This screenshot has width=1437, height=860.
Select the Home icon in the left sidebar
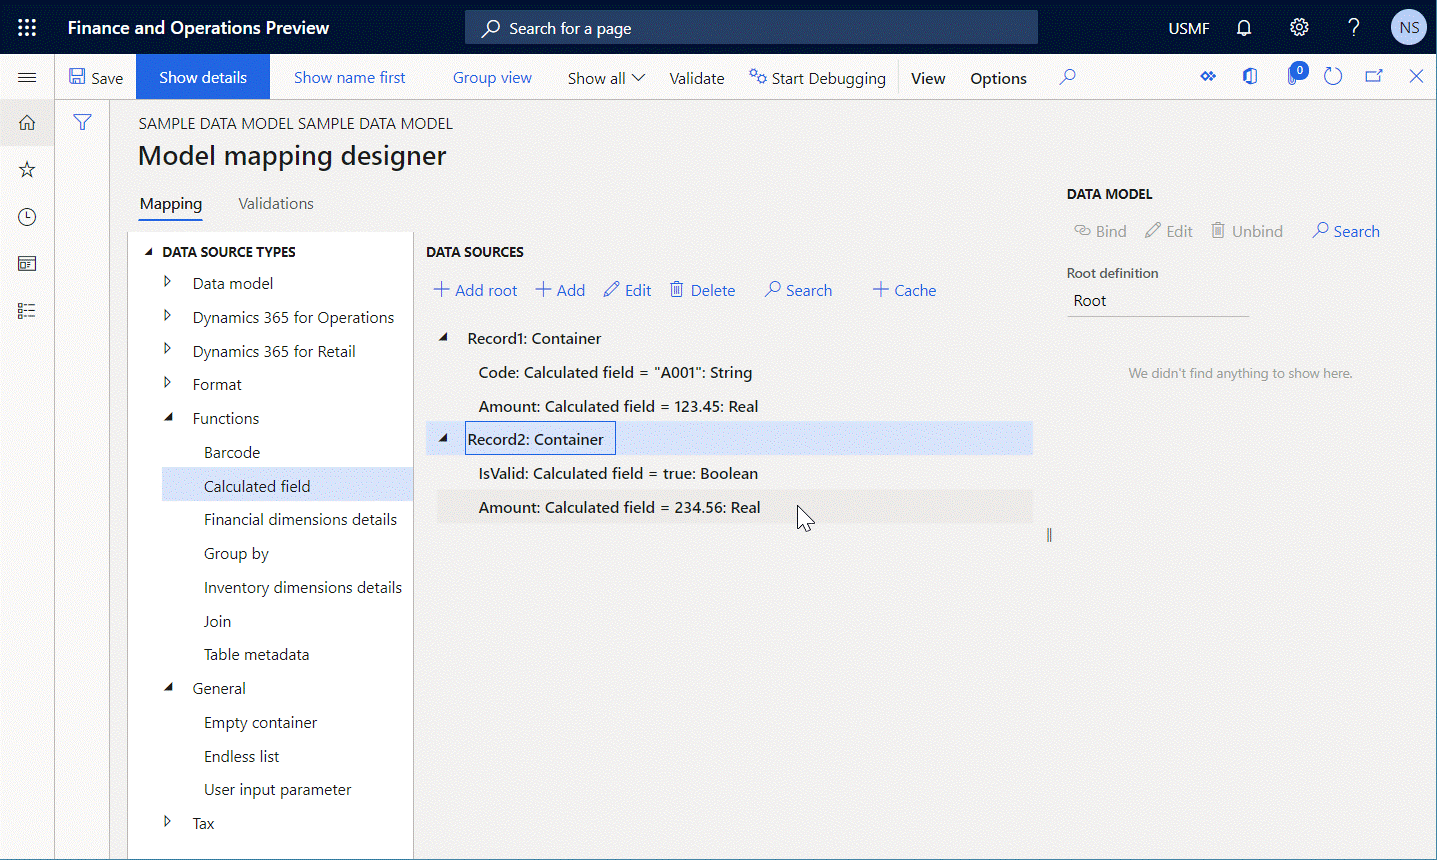(27, 122)
